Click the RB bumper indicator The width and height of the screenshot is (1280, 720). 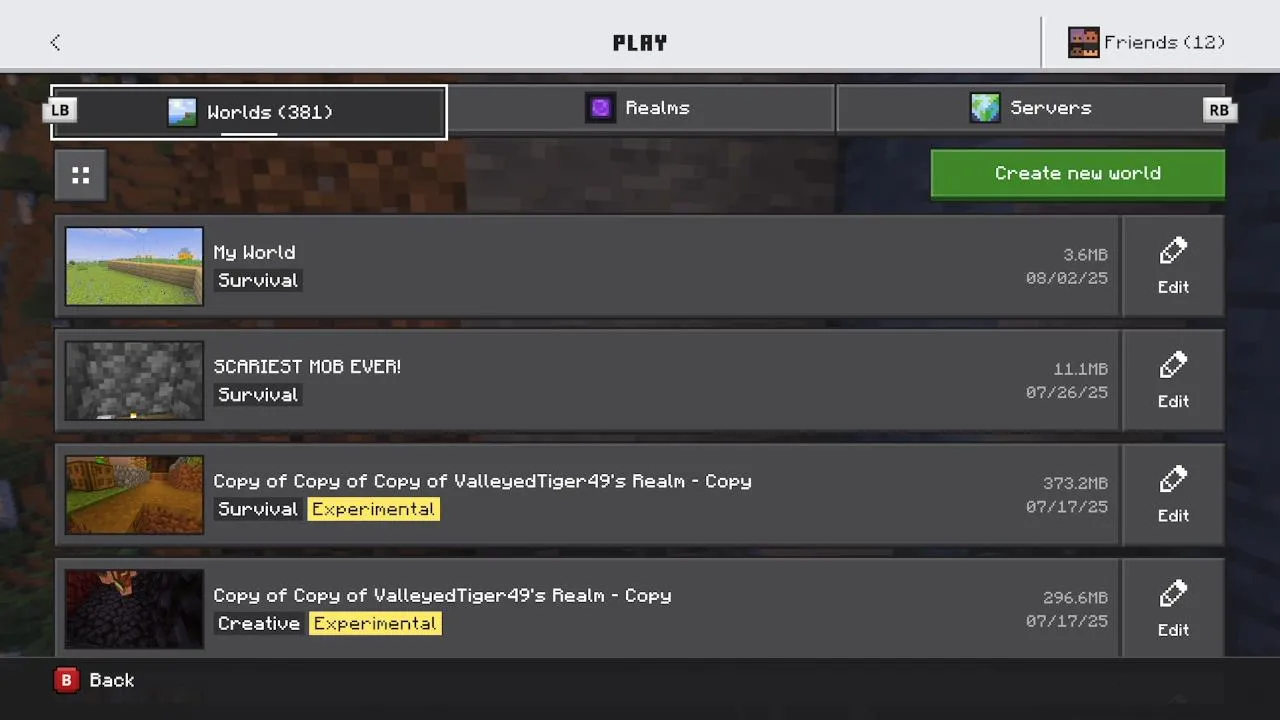point(1219,110)
